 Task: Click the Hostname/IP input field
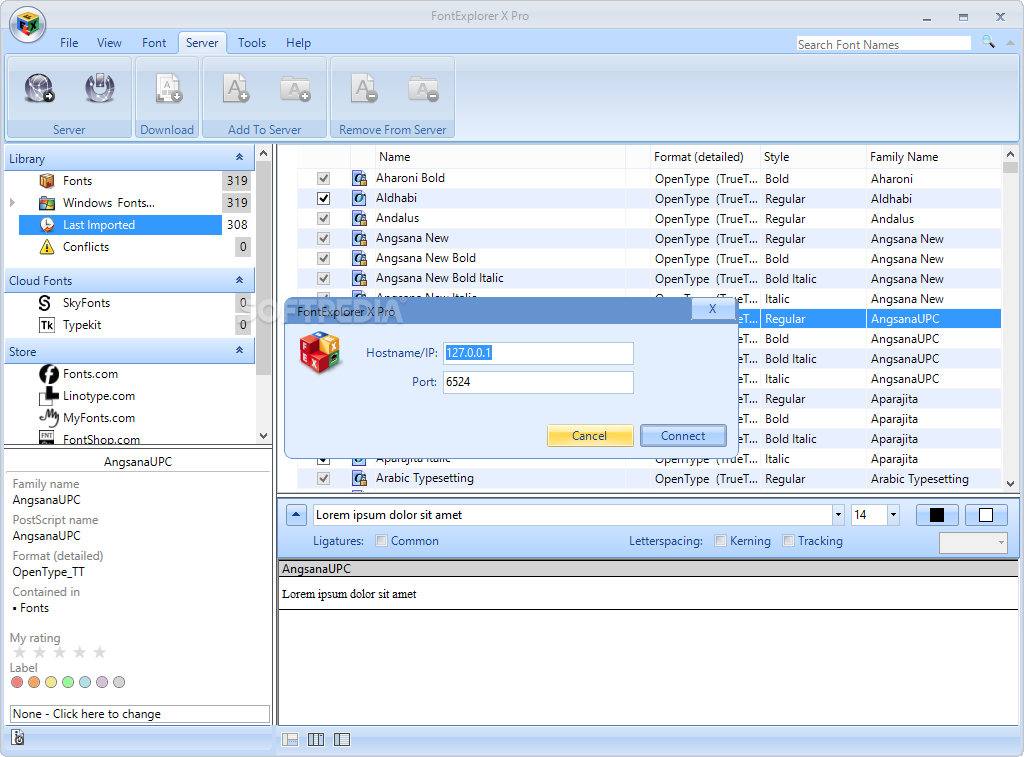[538, 353]
